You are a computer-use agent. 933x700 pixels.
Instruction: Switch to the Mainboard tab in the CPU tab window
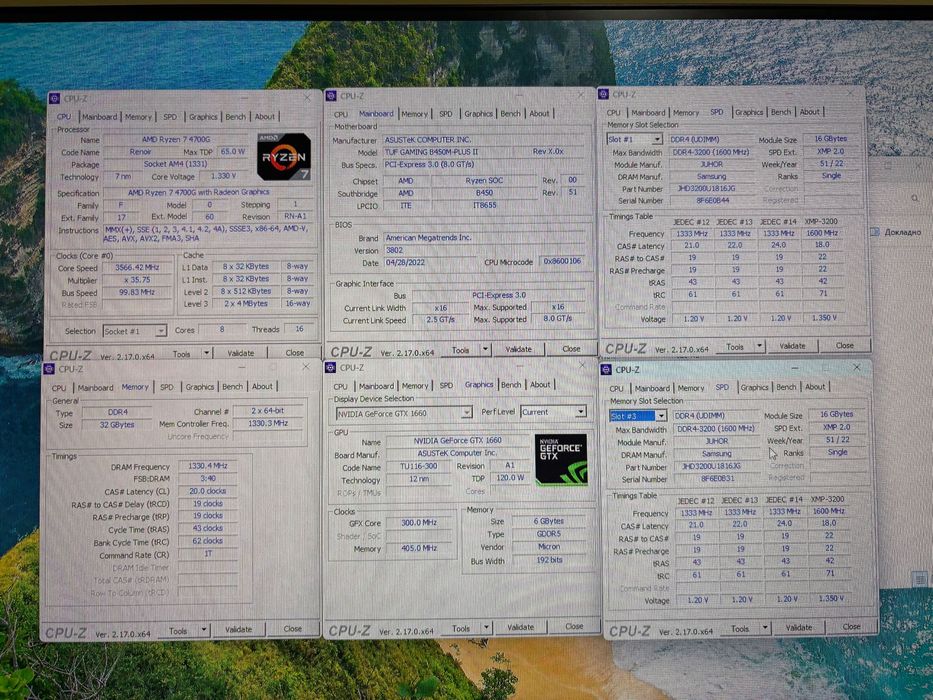pyautogui.click(x=99, y=117)
